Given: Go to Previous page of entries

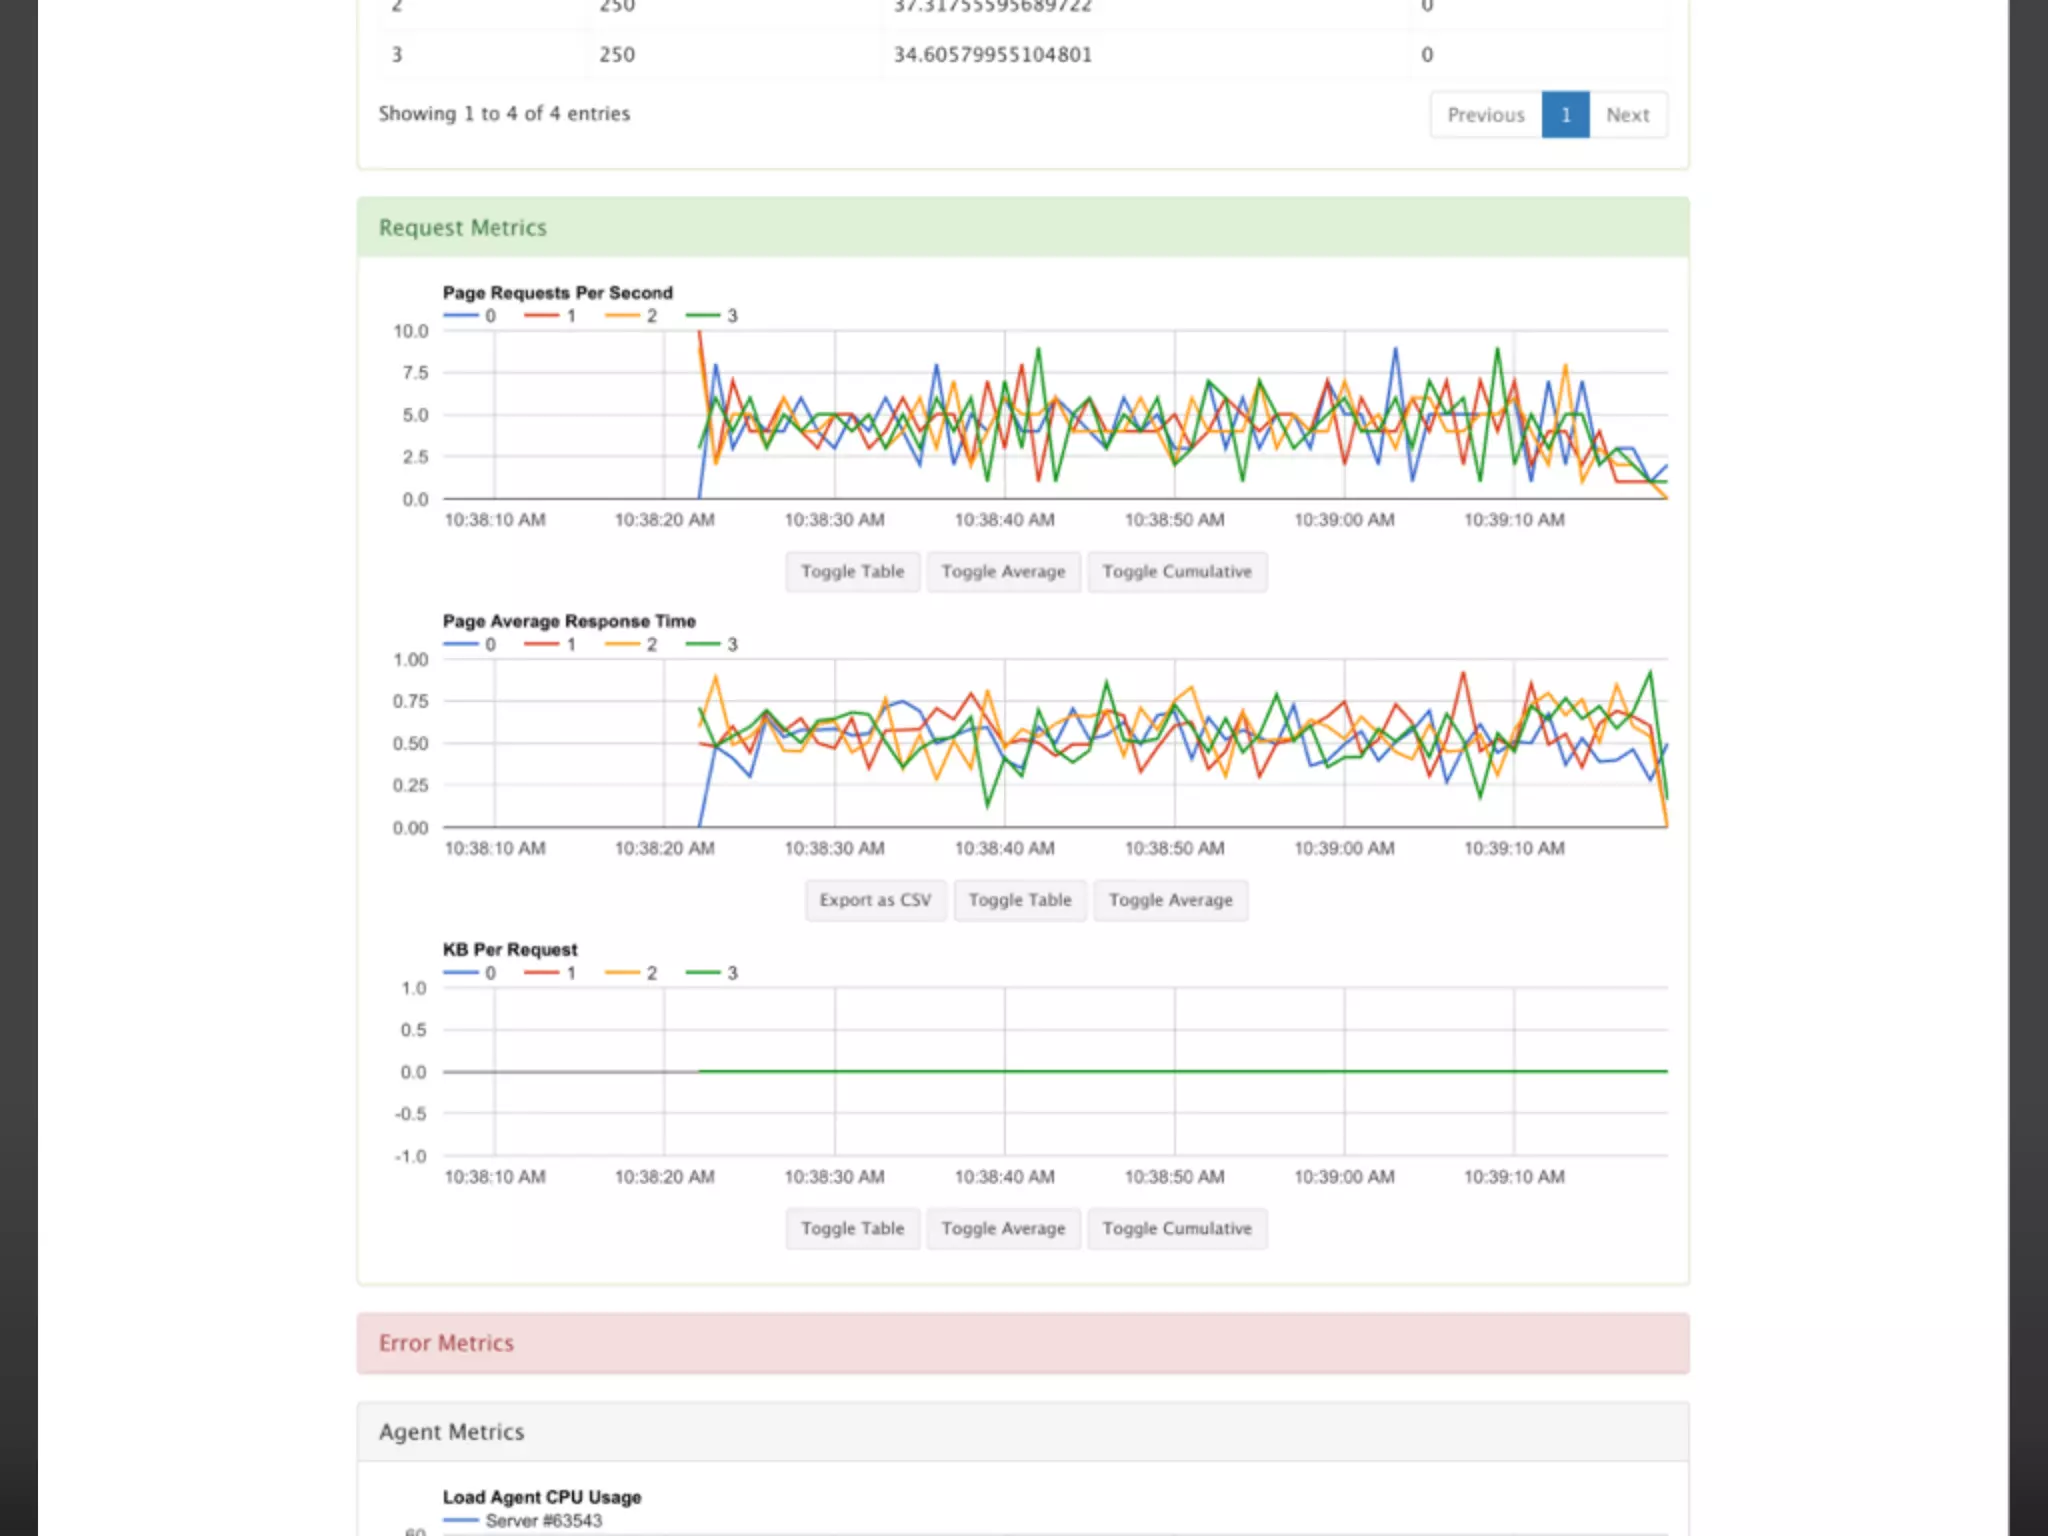Looking at the screenshot, I should (1485, 115).
